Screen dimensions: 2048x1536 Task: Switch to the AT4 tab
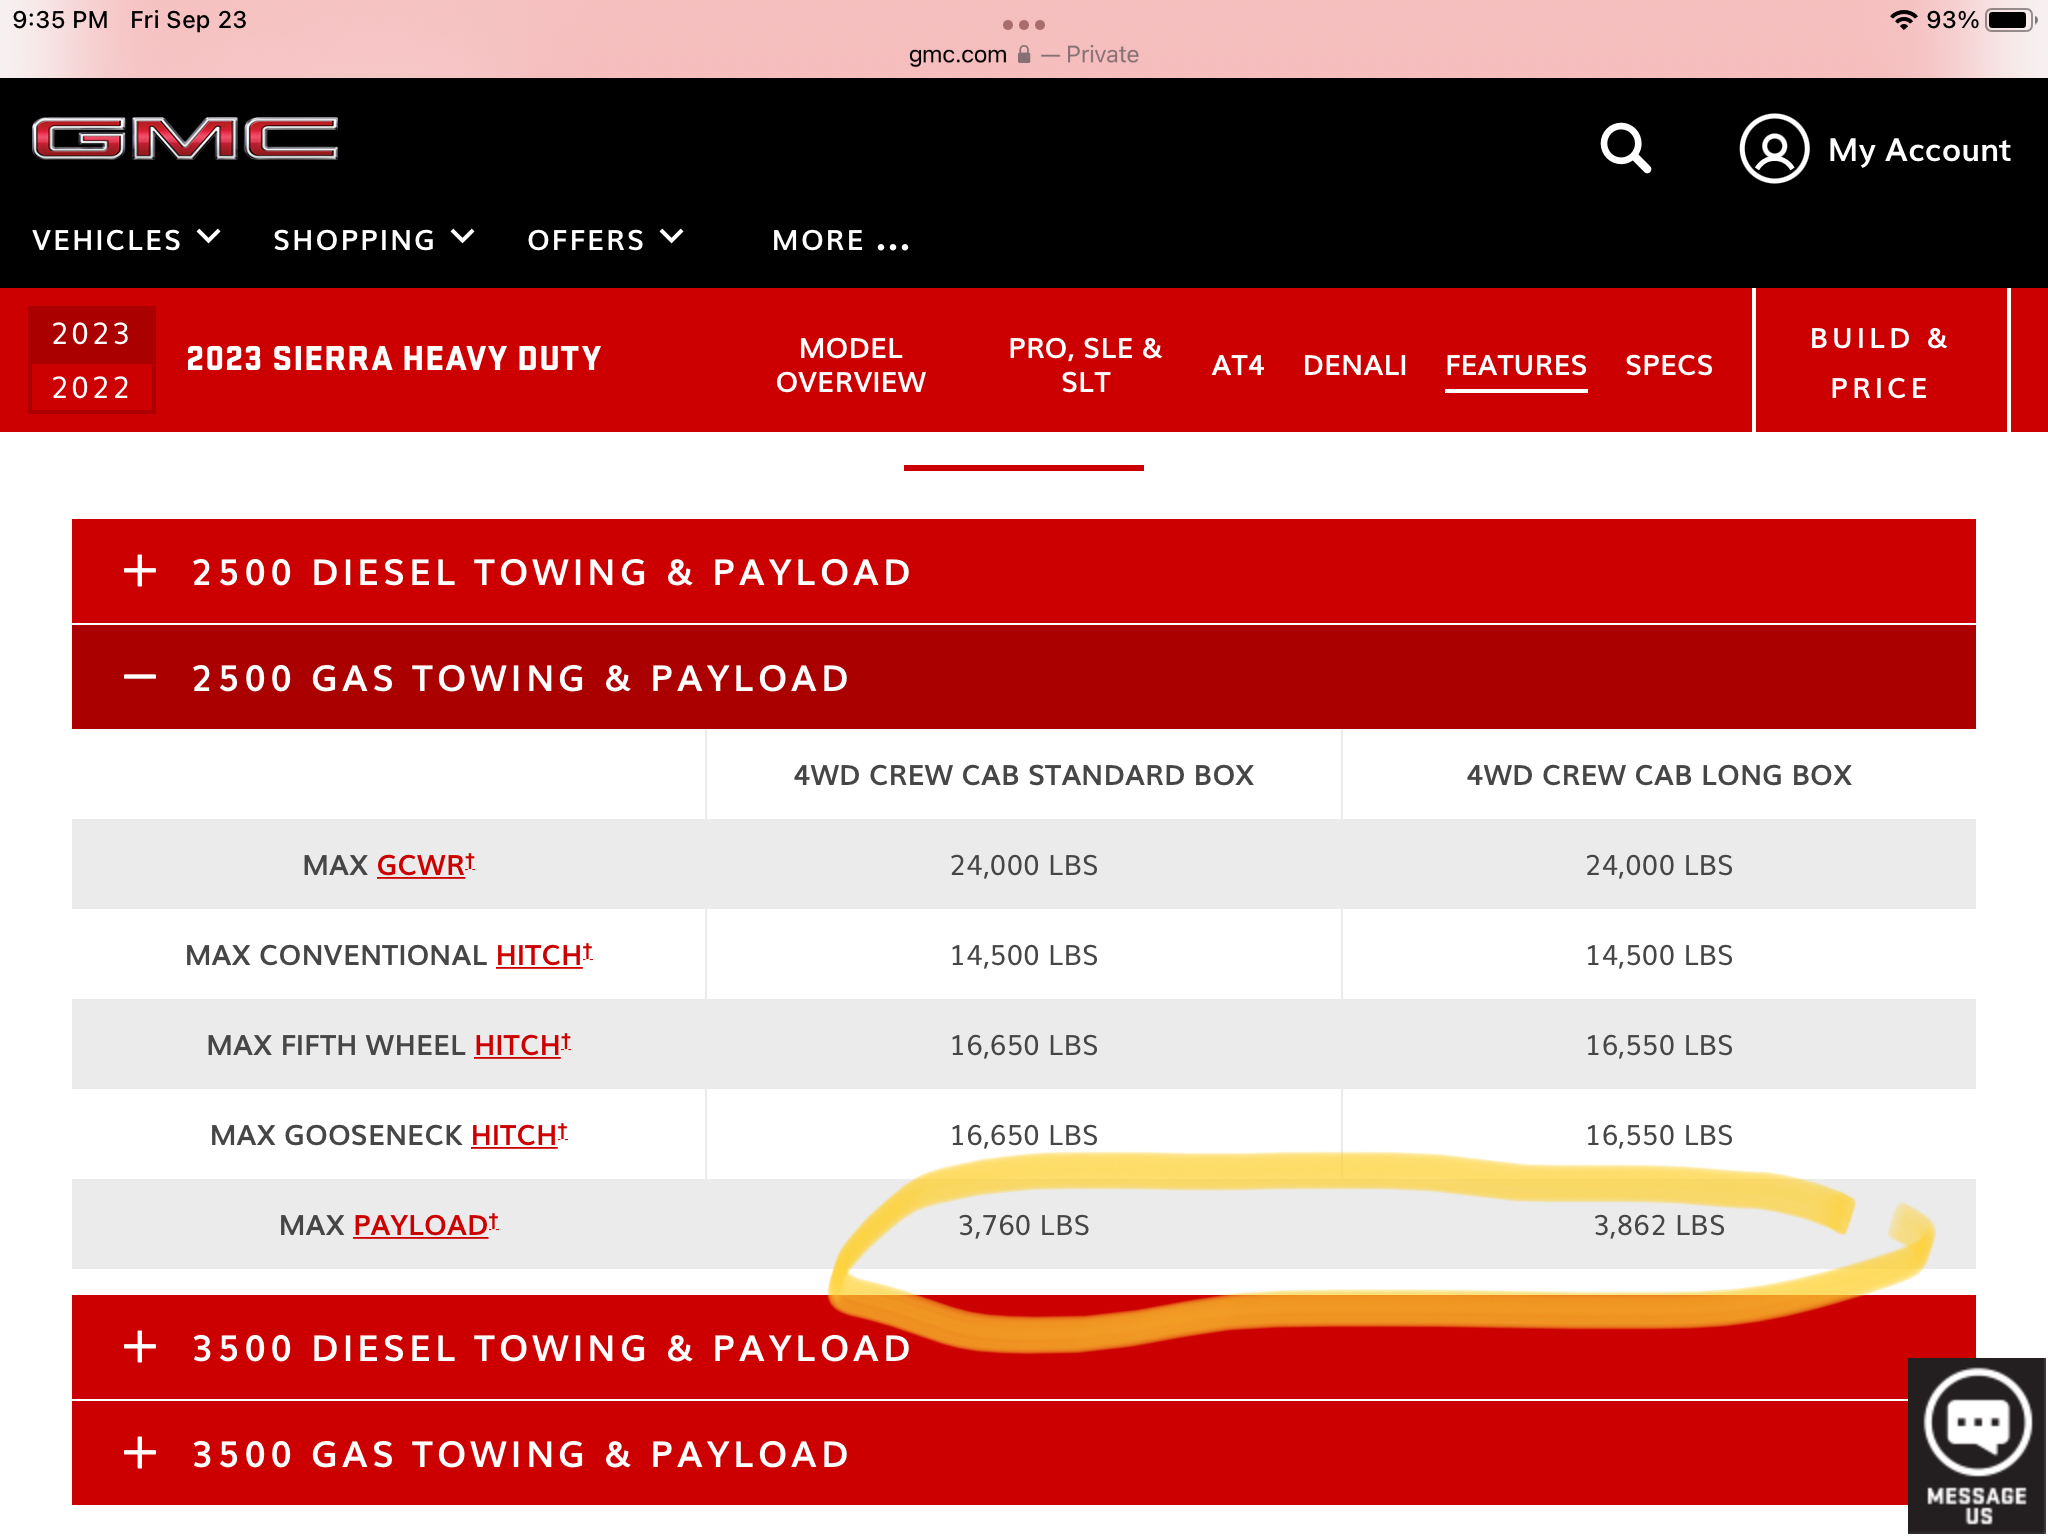(1238, 365)
